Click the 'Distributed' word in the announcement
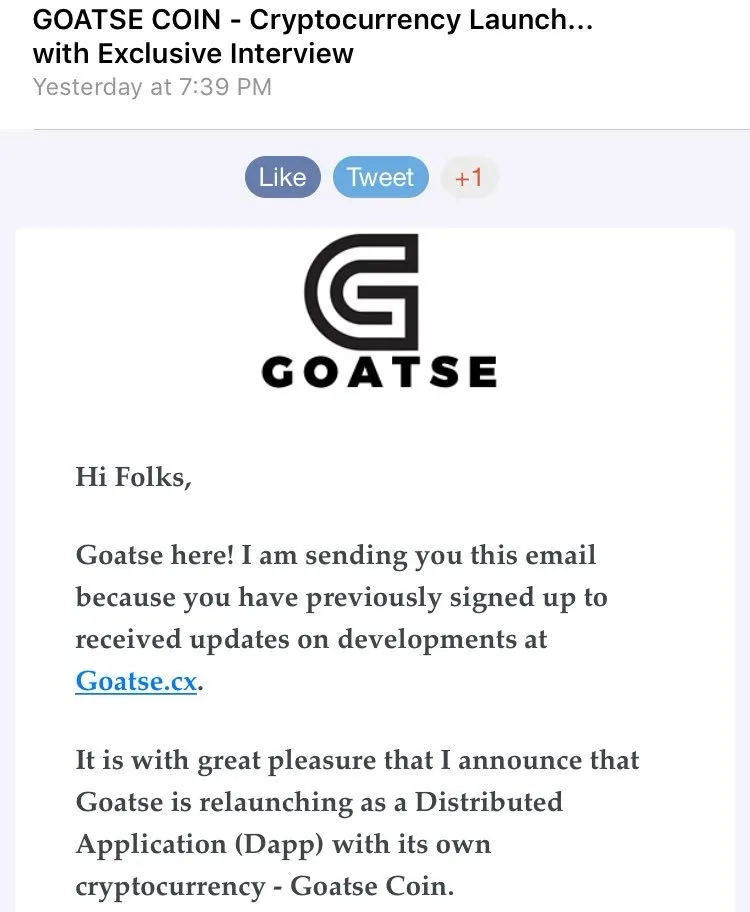The width and height of the screenshot is (750, 912). (489, 802)
